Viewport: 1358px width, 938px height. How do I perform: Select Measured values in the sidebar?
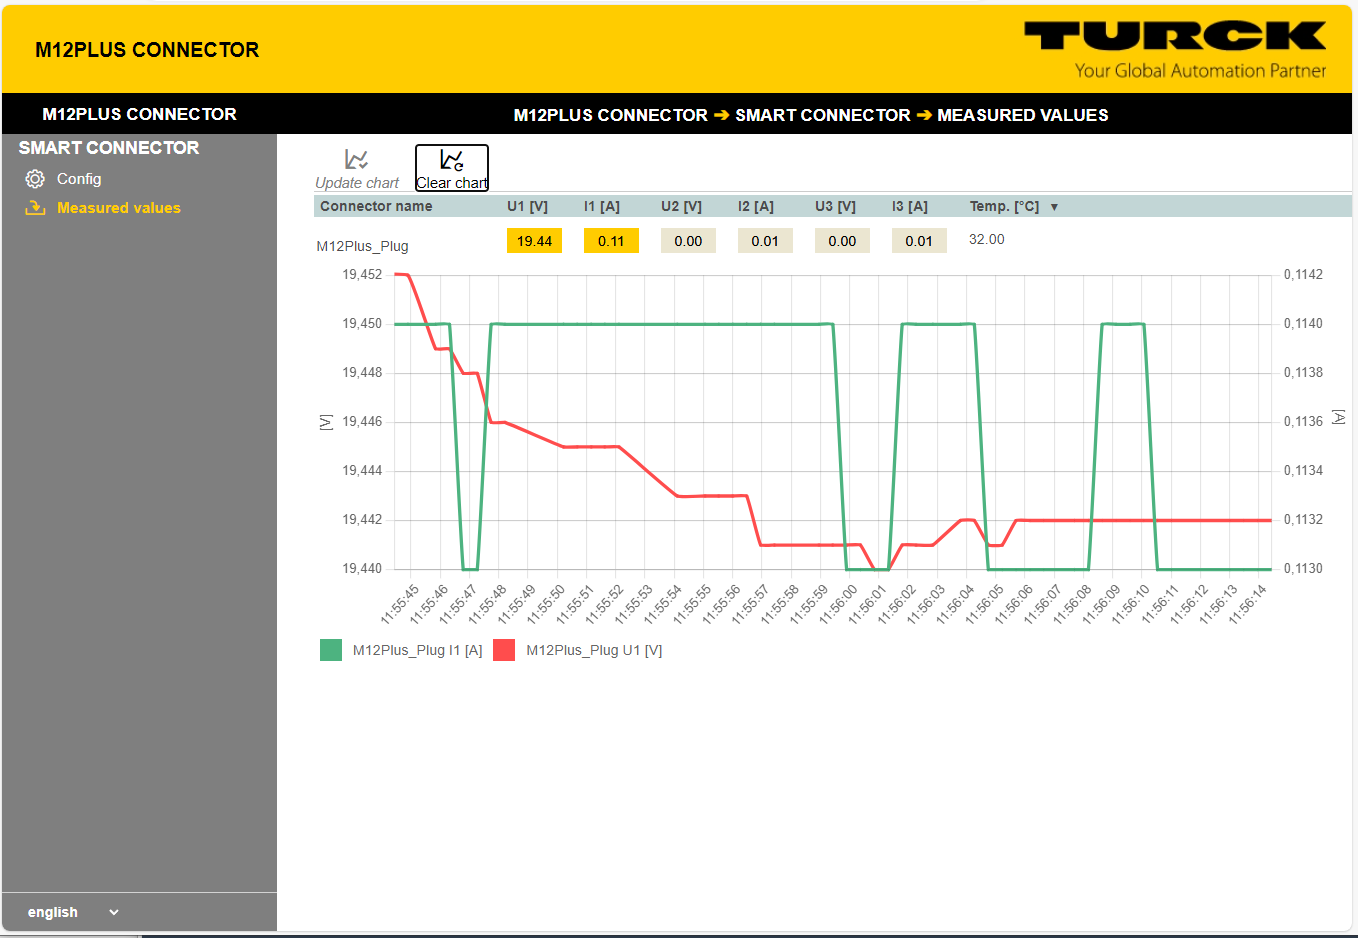(x=119, y=208)
